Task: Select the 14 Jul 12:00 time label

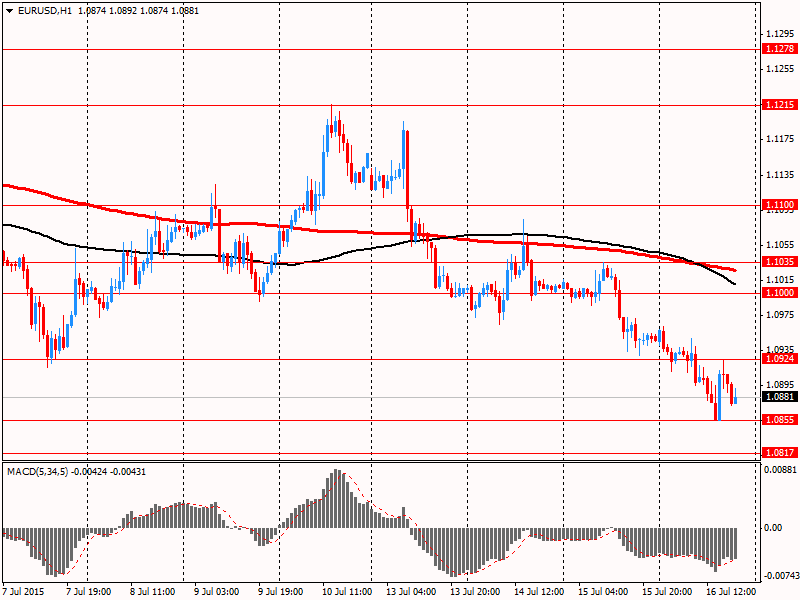Action: tap(539, 592)
